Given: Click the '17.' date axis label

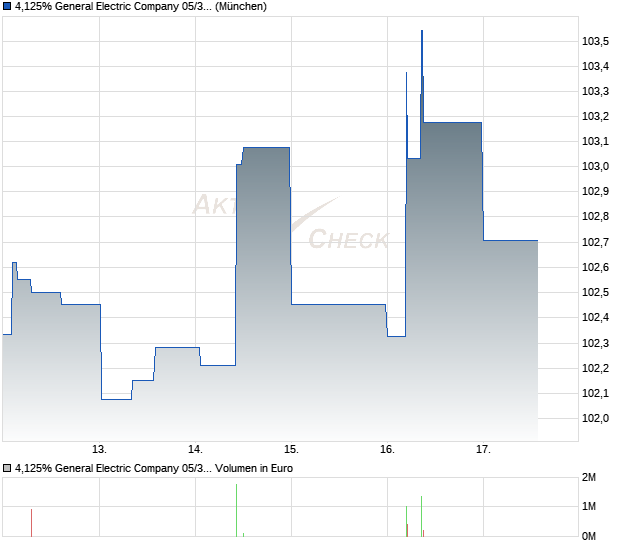Looking at the screenshot, I should click(x=483, y=450).
